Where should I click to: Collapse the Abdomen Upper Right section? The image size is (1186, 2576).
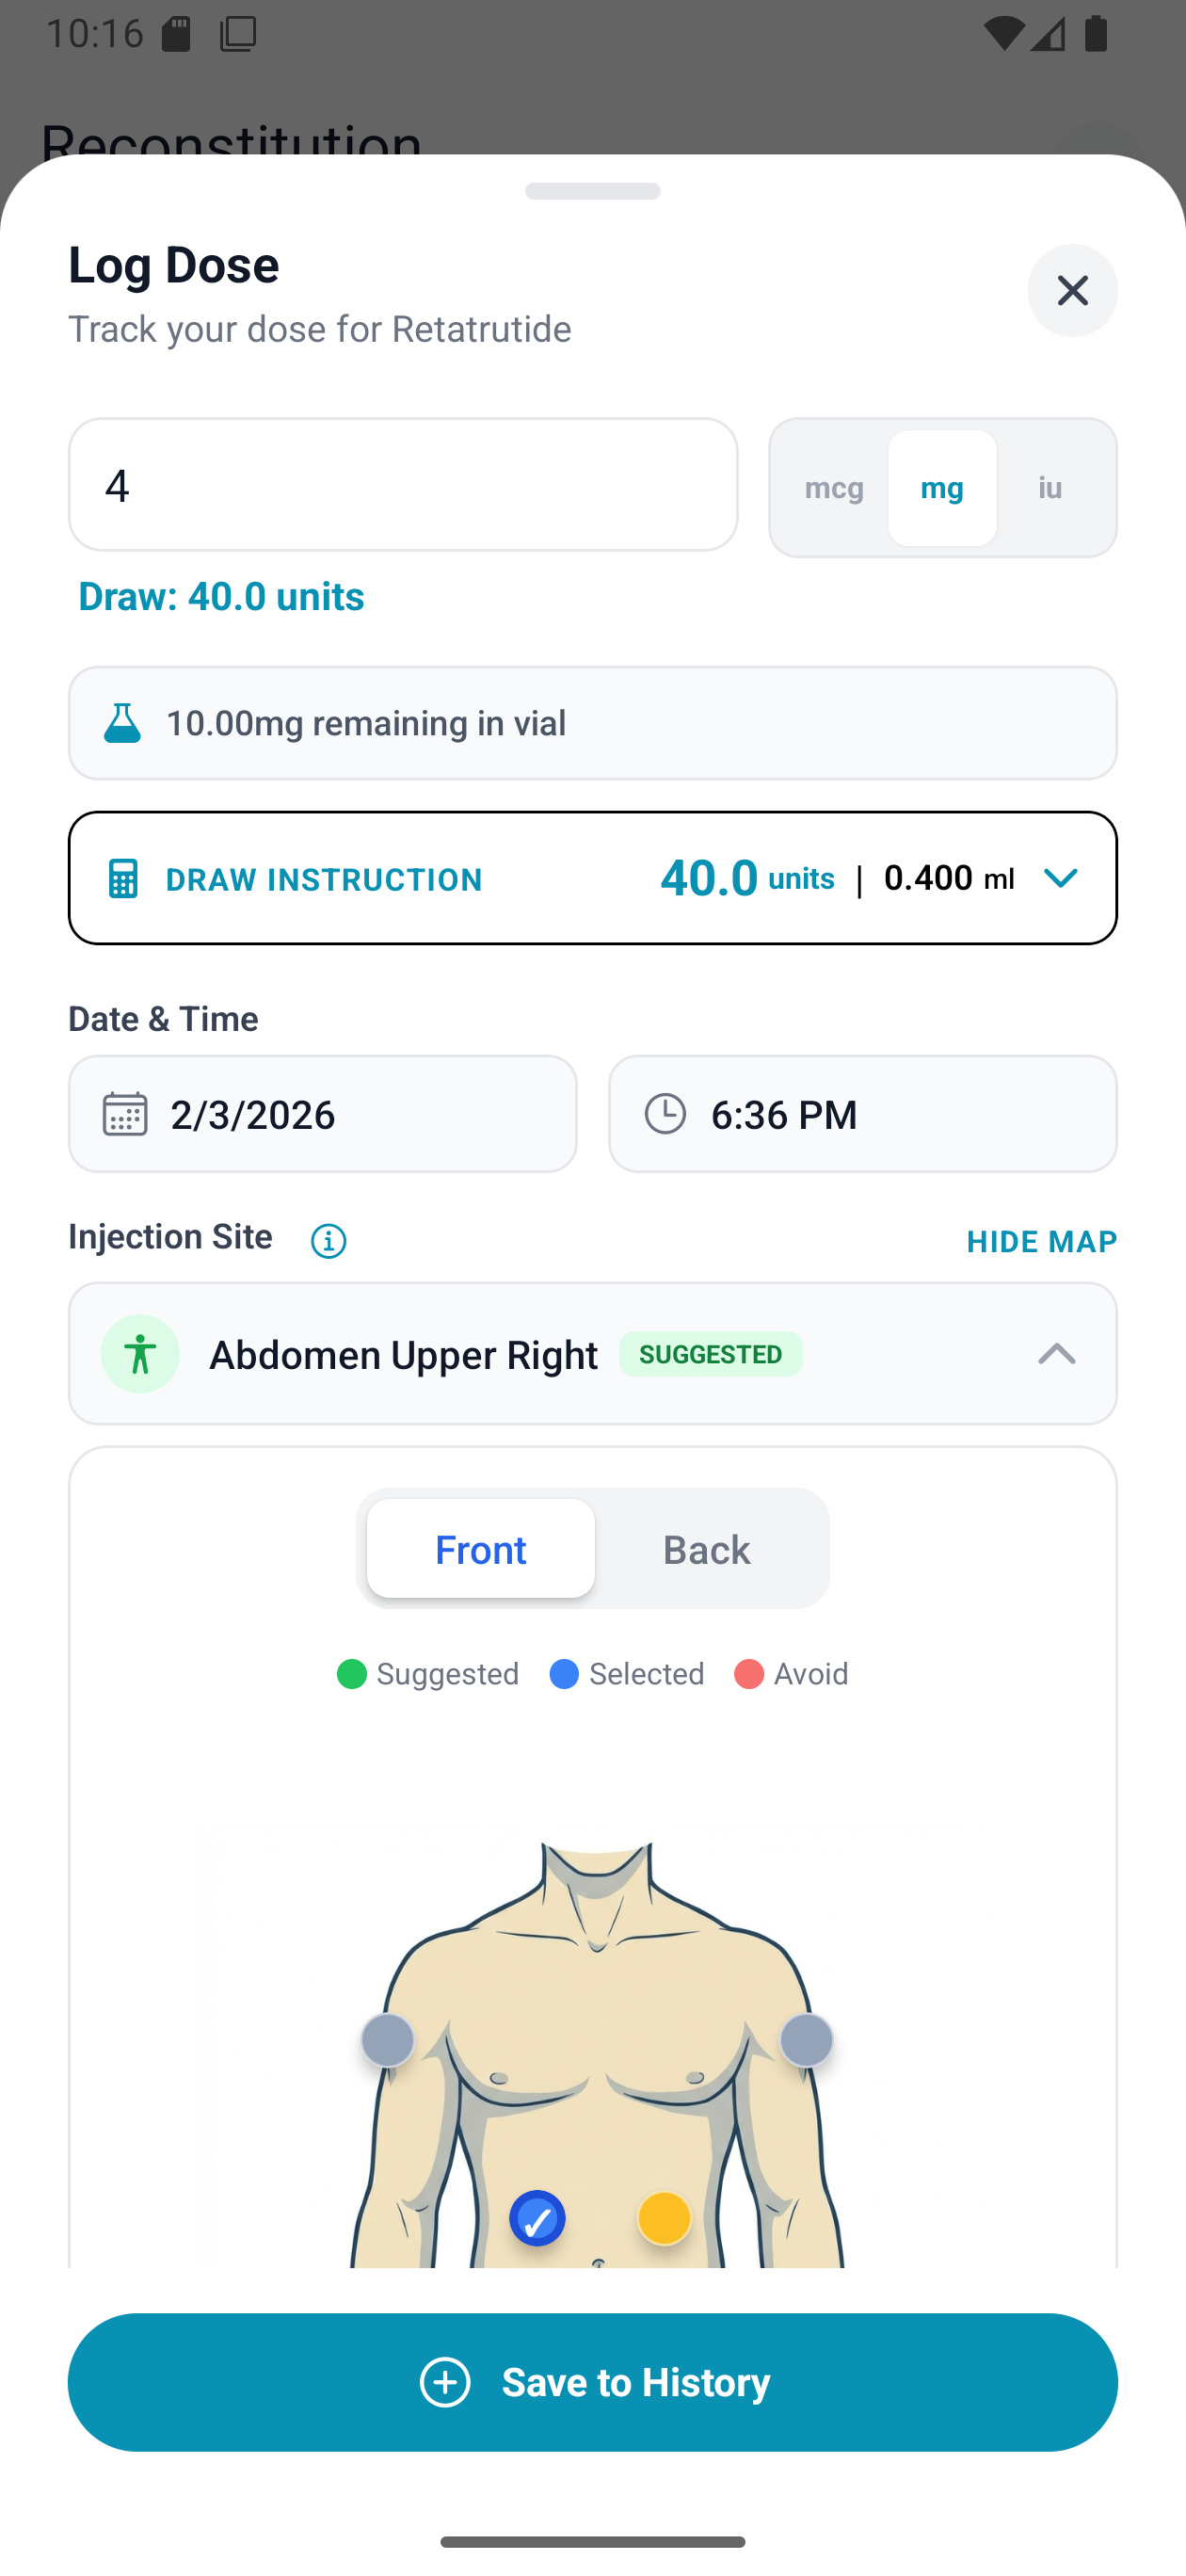point(1058,1355)
